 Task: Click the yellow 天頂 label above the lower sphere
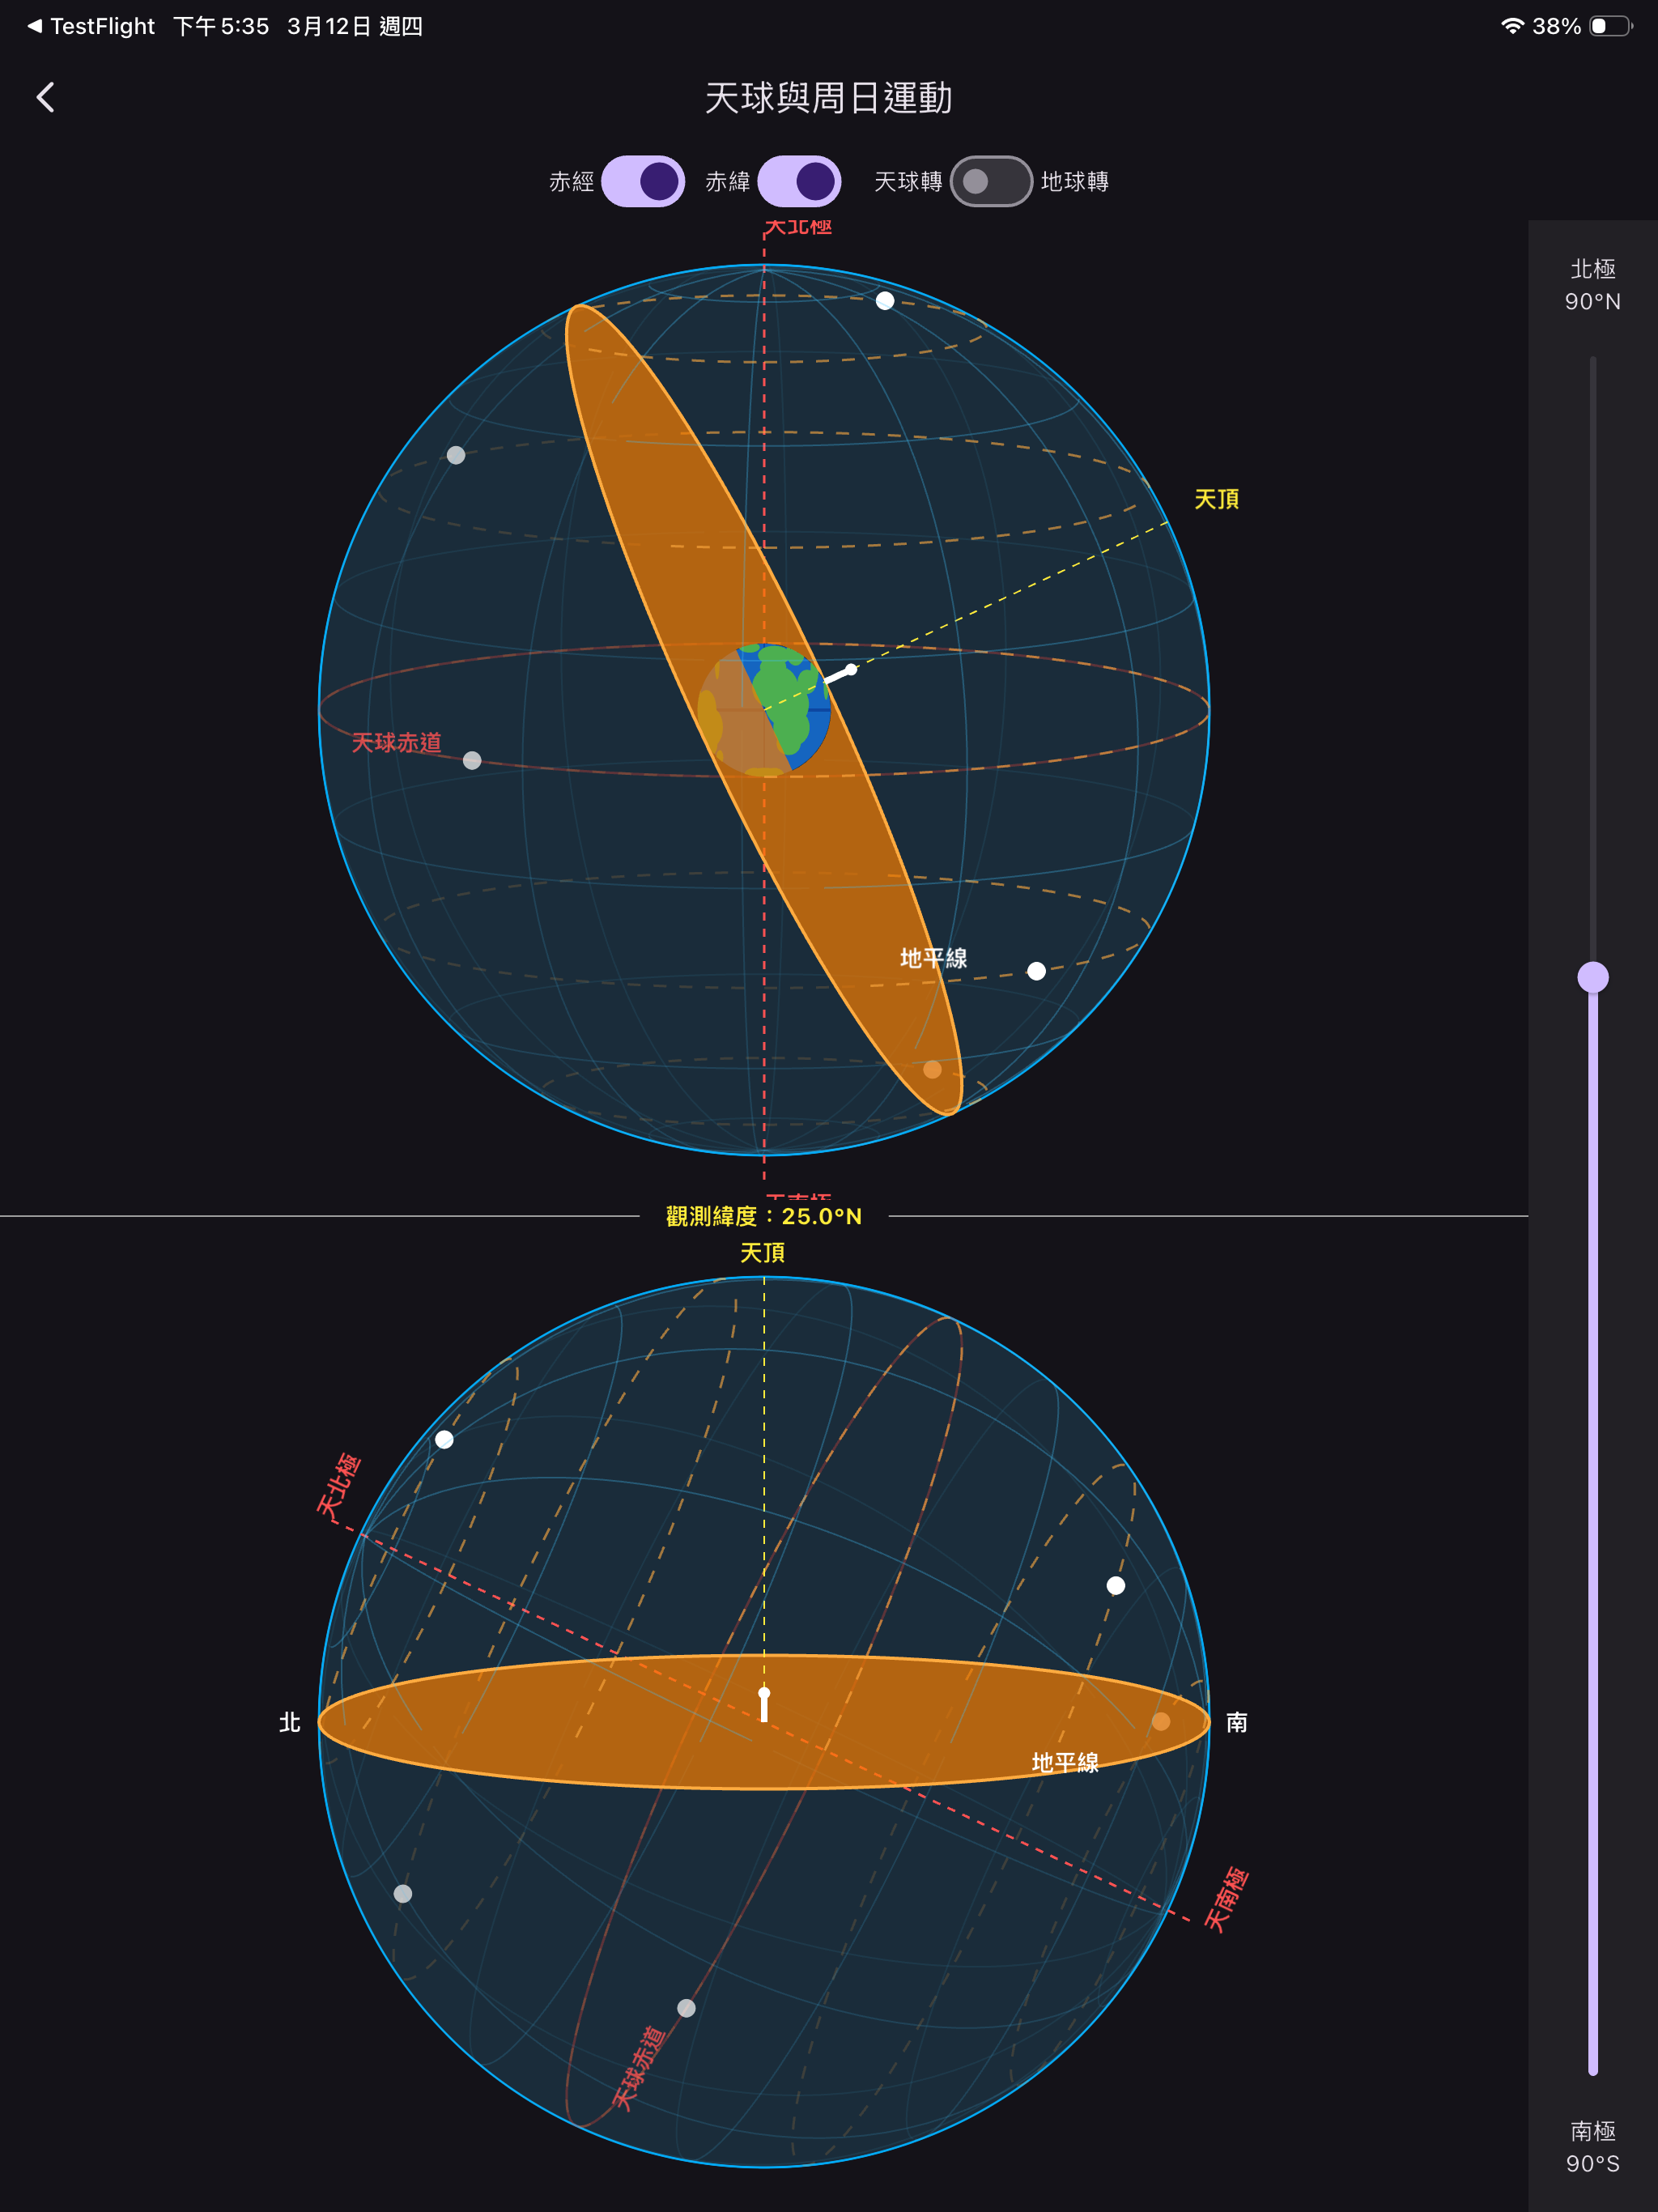762,1252
